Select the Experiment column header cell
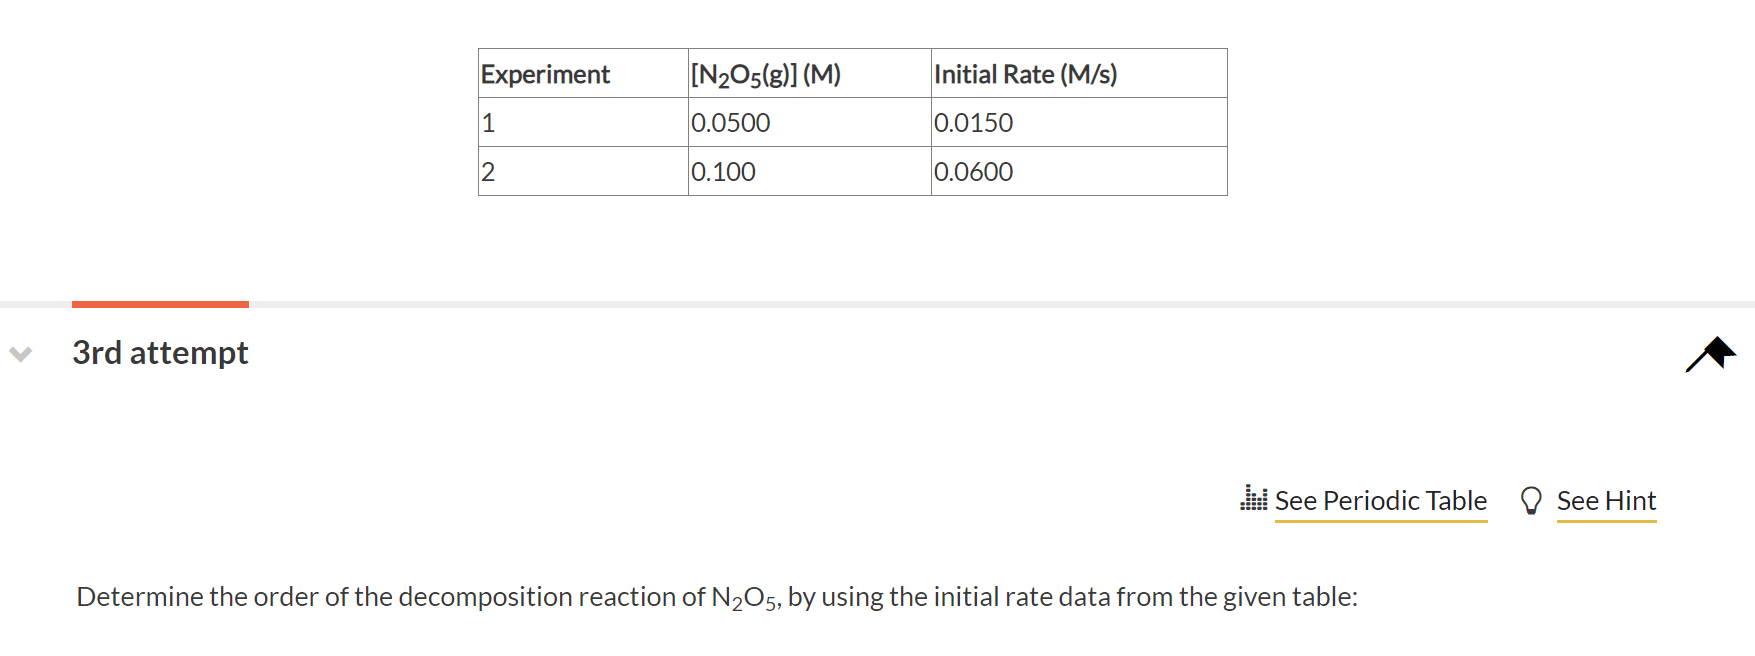Image resolution: width=1755 pixels, height=656 pixels. coord(545,73)
